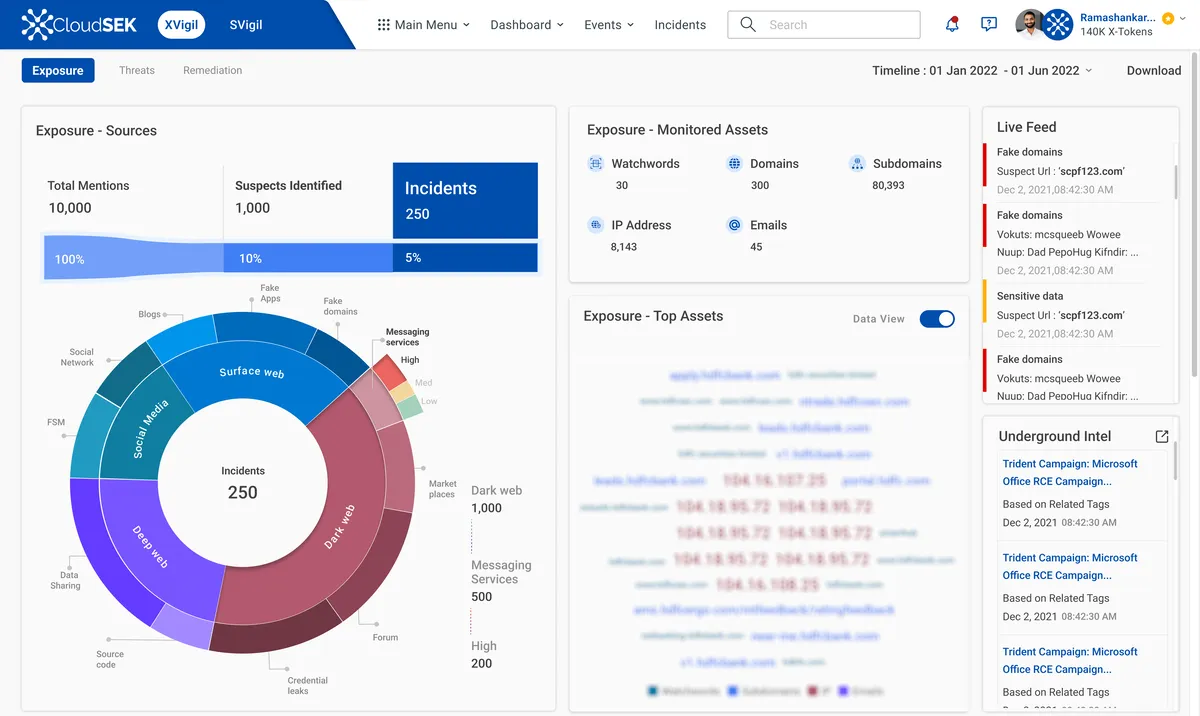Click the IP Address icon

point(597,224)
